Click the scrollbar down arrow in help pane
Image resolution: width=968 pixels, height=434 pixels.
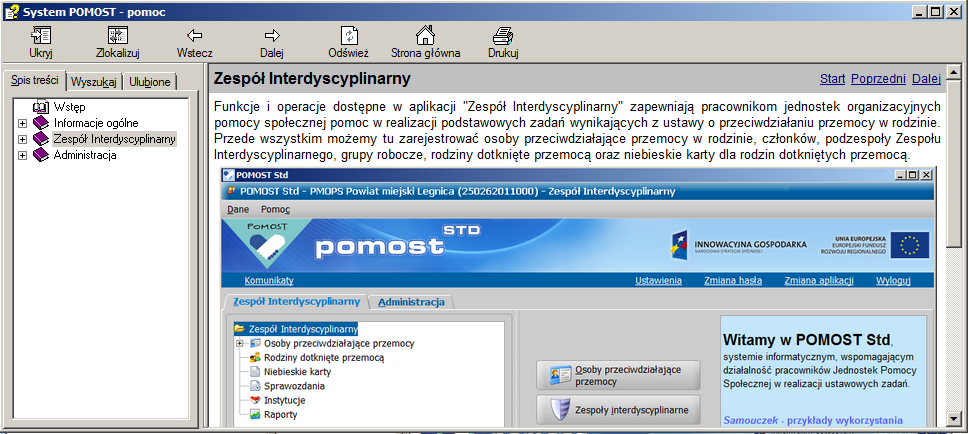point(953,419)
